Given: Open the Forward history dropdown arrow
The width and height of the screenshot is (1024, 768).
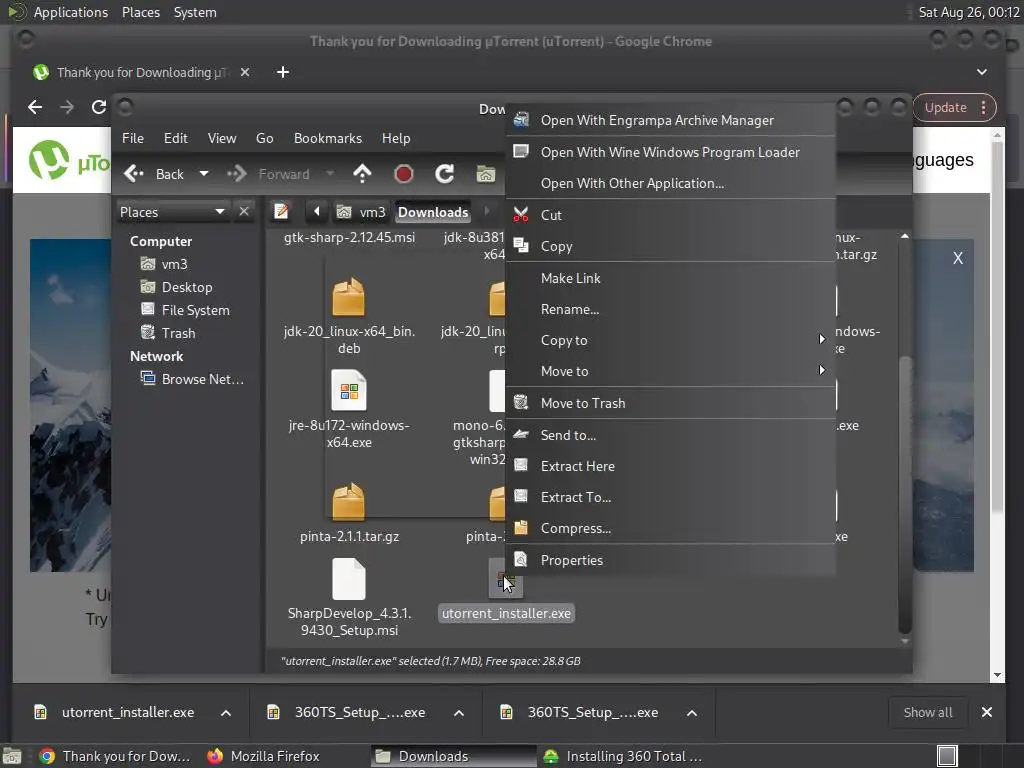Looking at the screenshot, I should coord(330,174).
